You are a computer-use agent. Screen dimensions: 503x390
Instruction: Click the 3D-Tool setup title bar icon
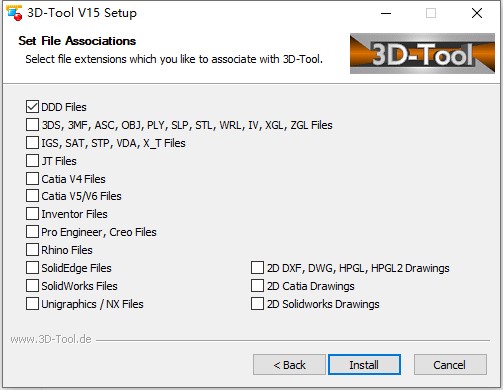[x=14, y=13]
